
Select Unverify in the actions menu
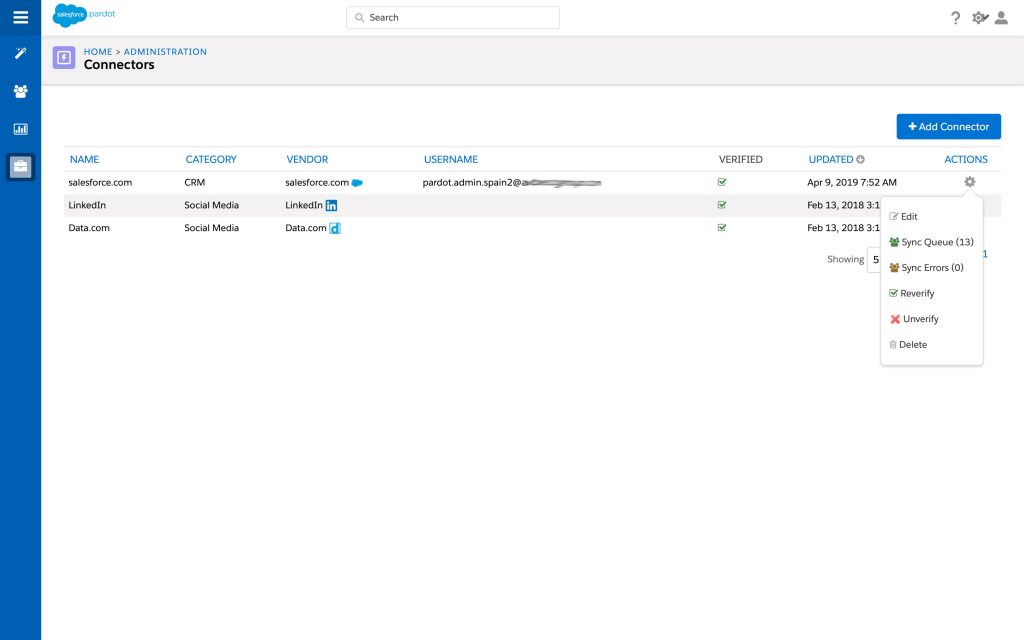[914, 319]
